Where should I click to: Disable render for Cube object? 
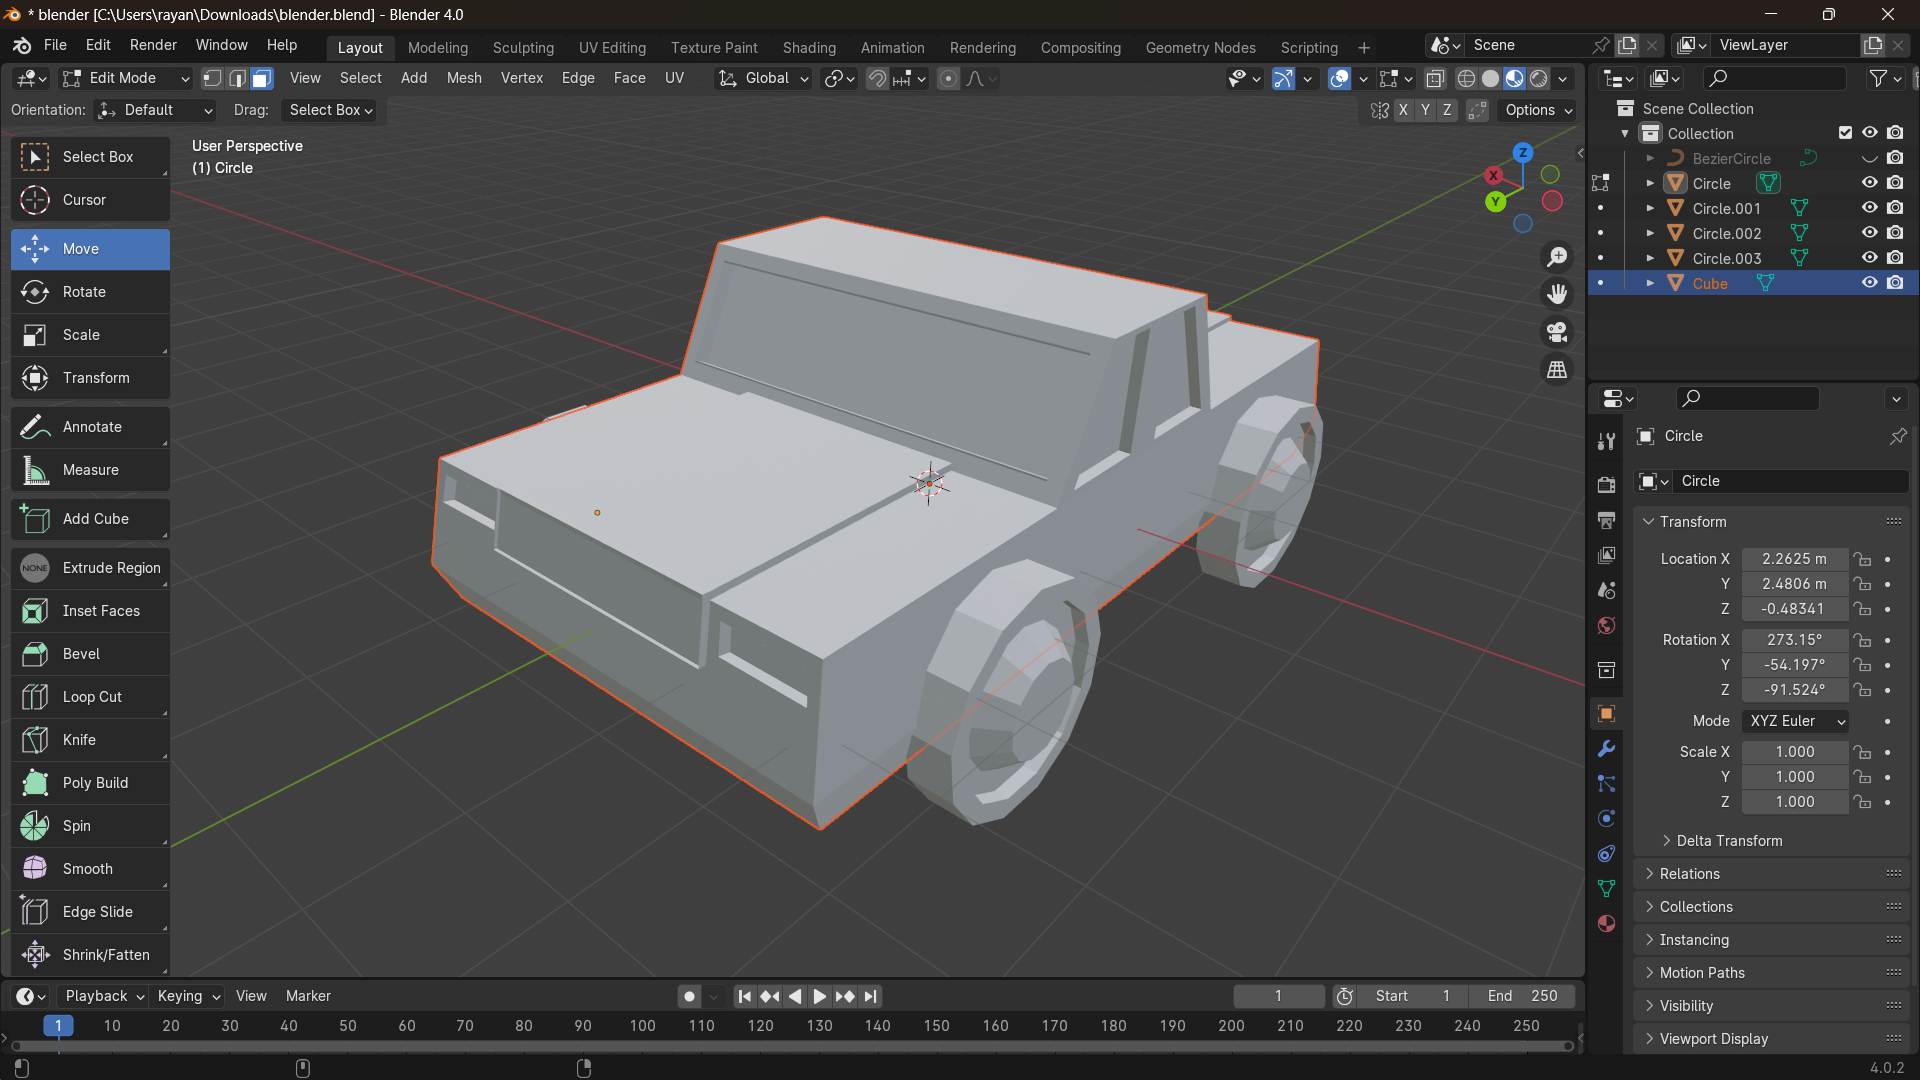pos(1895,283)
